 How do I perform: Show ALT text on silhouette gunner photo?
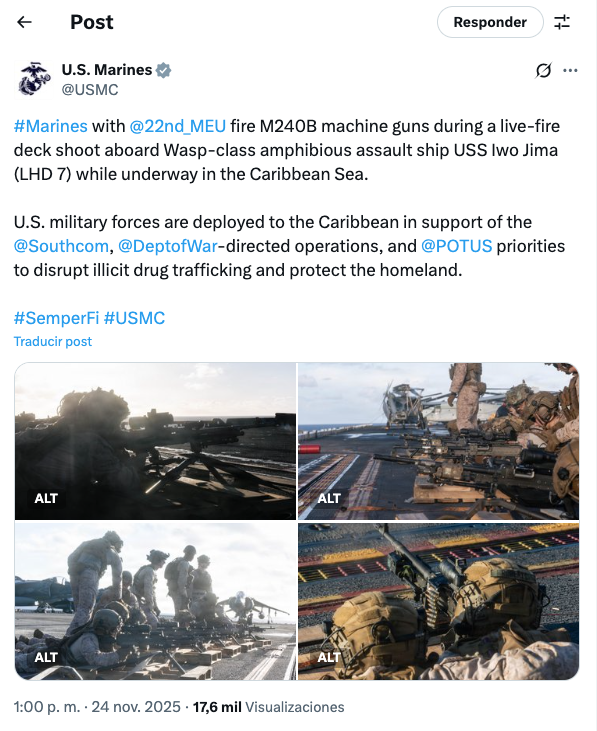(x=46, y=498)
